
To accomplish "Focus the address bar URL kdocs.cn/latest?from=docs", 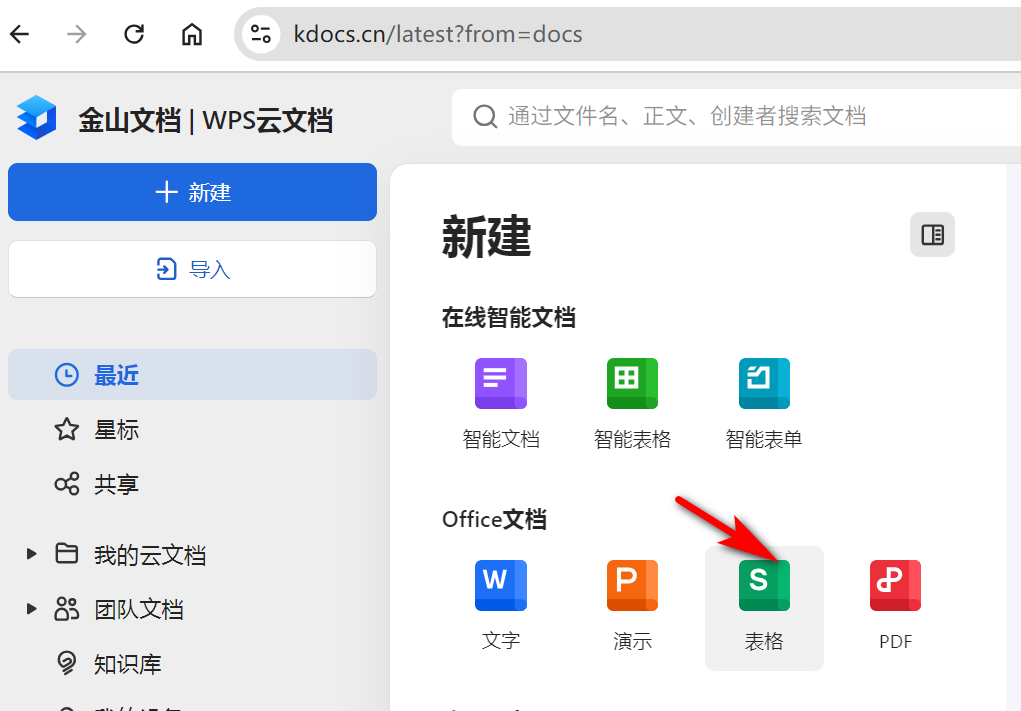I will click(438, 34).
